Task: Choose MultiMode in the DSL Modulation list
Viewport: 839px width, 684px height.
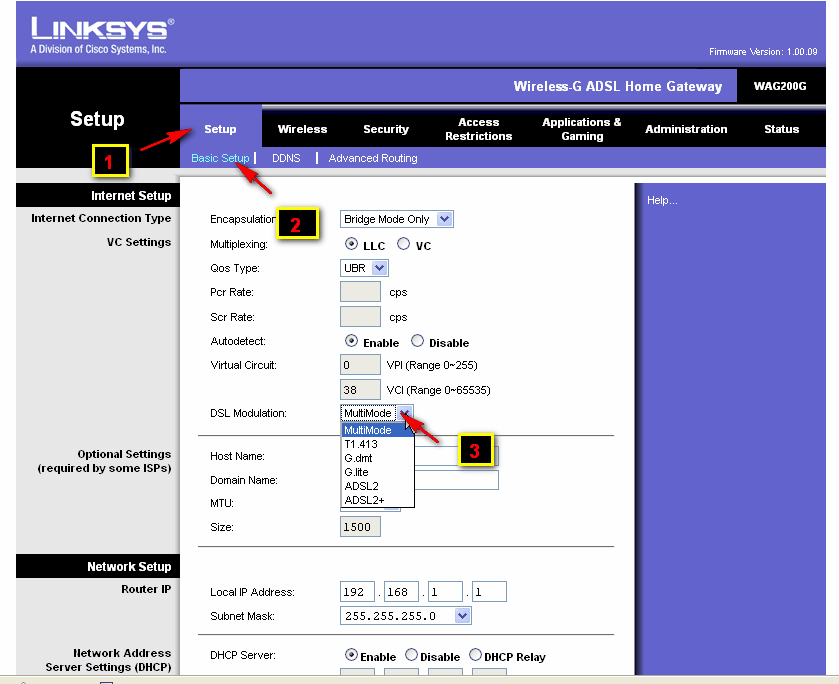Action: click(378, 430)
